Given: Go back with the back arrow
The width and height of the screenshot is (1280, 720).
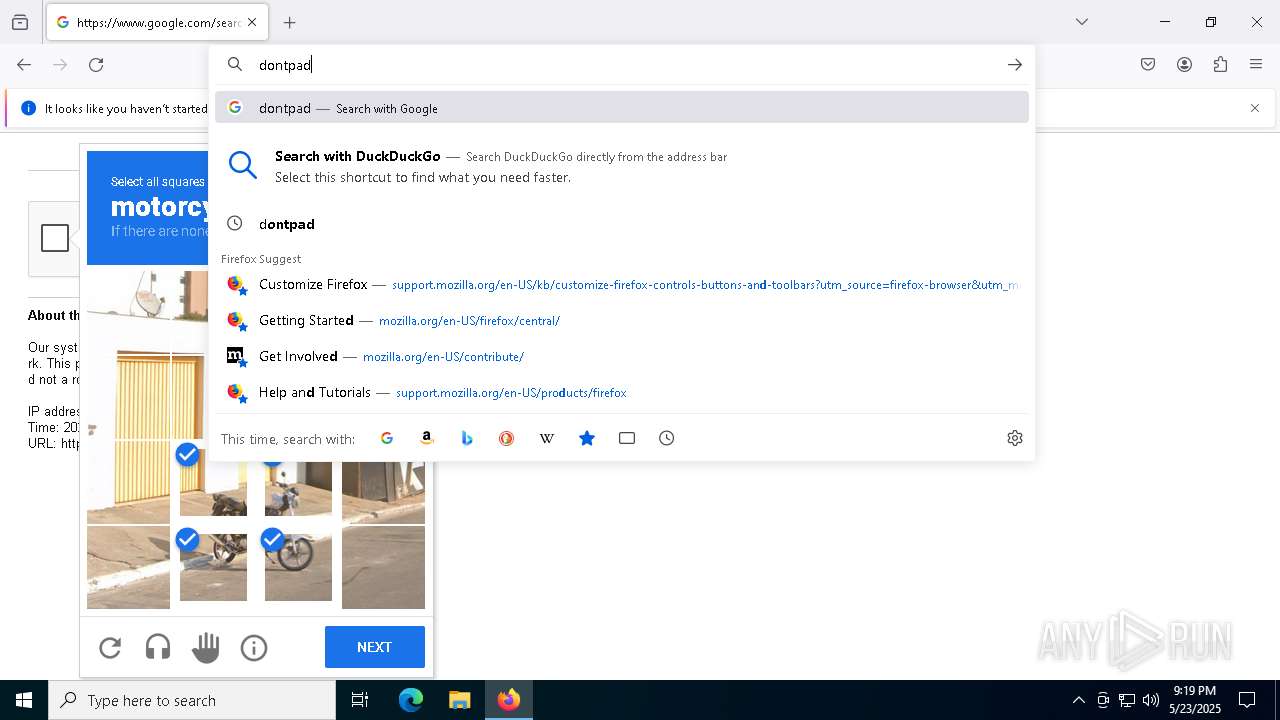Looking at the screenshot, I should pyautogui.click(x=24, y=65).
